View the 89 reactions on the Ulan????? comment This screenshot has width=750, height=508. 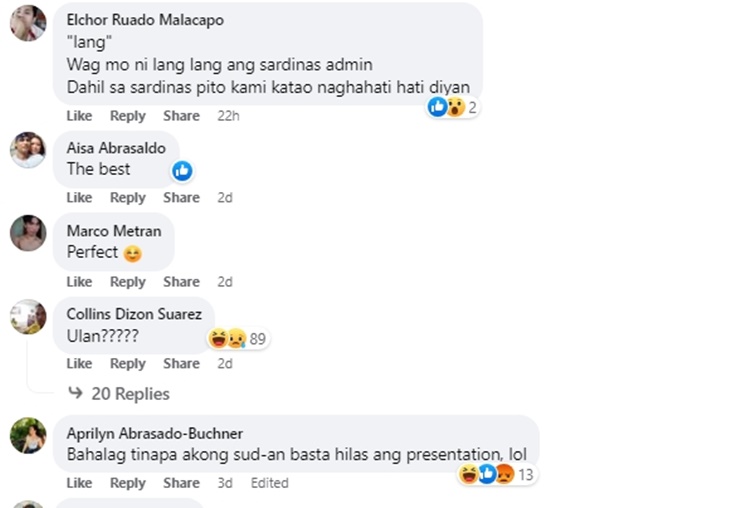238,339
